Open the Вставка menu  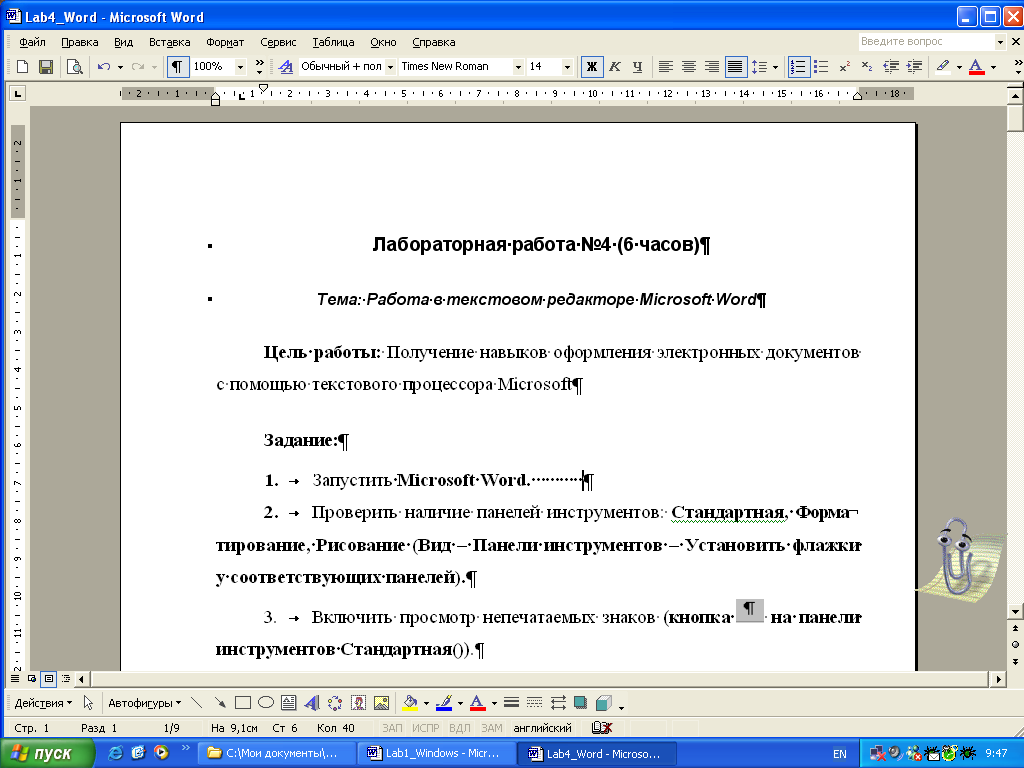[169, 42]
